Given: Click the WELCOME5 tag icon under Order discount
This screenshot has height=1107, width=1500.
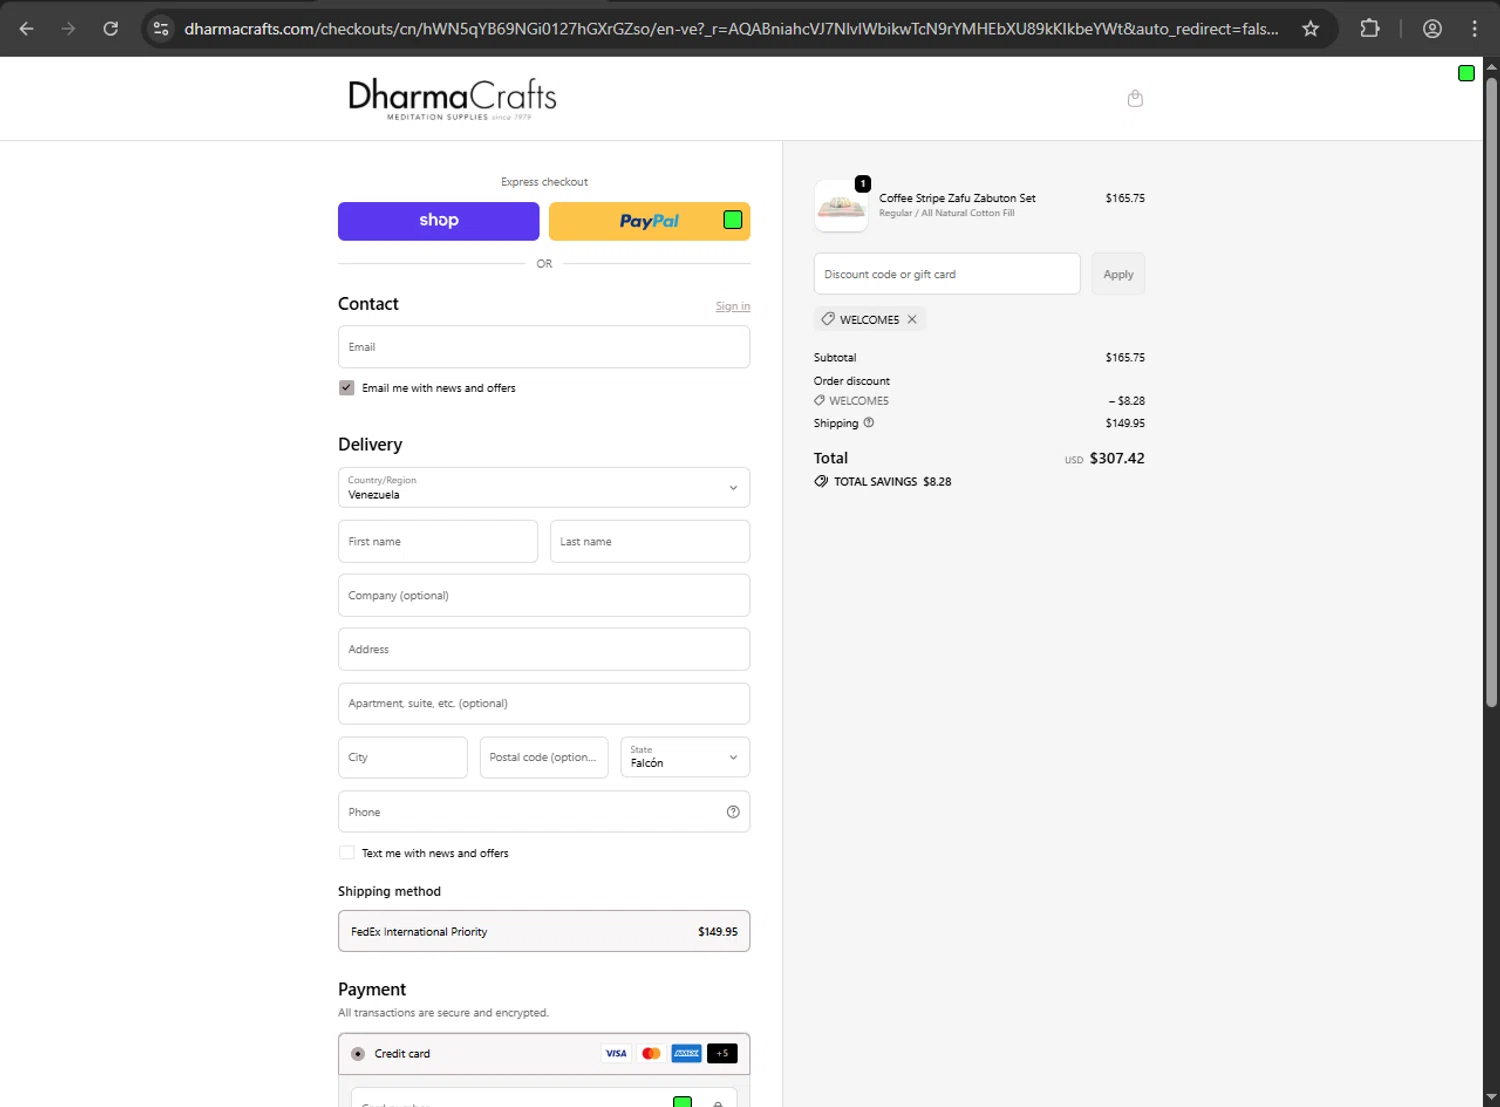Looking at the screenshot, I should (820, 401).
